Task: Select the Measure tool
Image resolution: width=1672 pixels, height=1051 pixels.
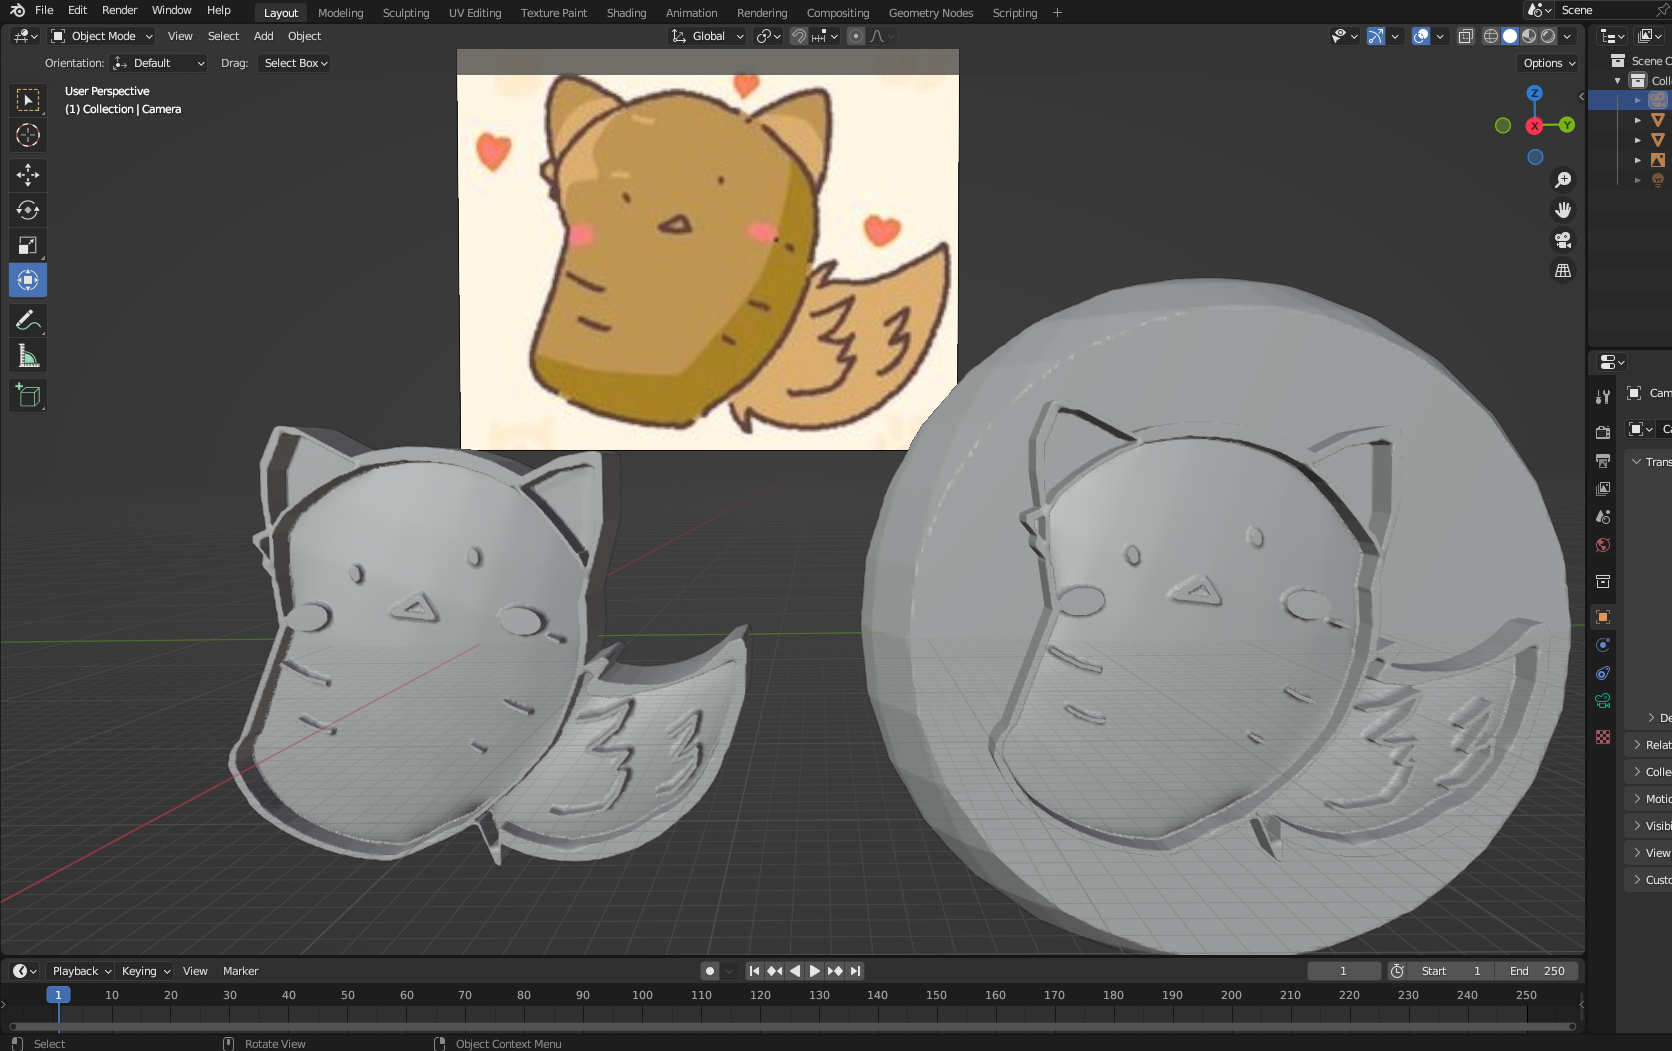Action: tap(28, 356)
